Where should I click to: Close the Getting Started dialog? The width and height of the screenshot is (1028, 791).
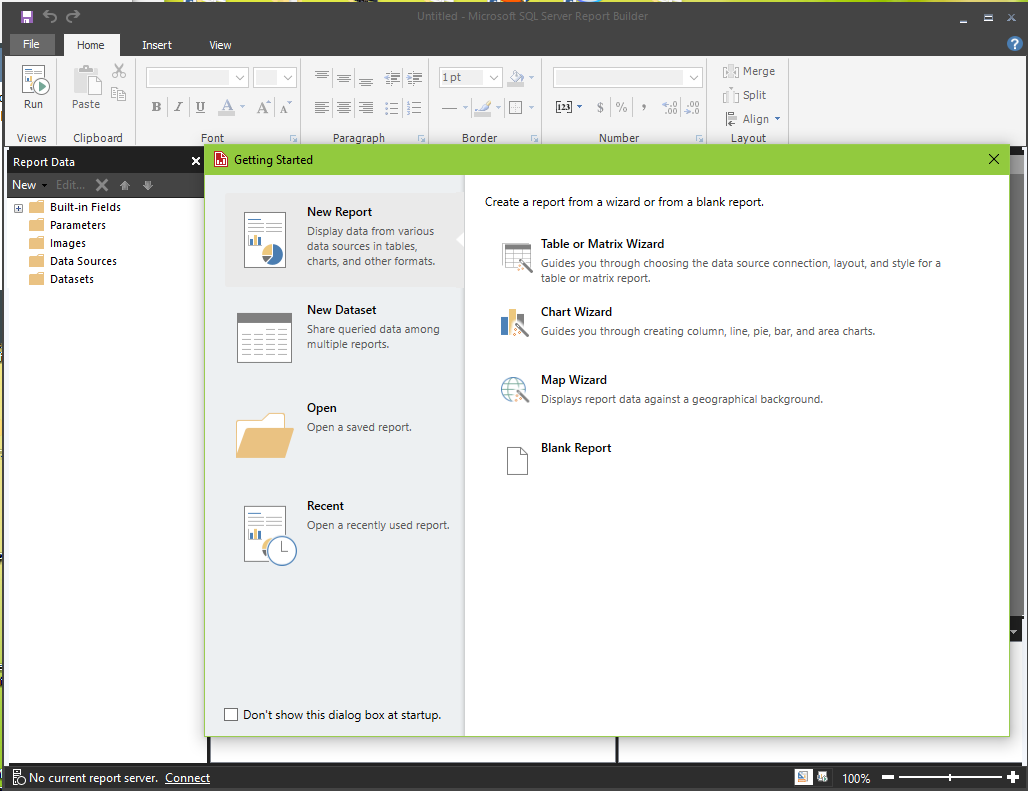(x=994, y=159)
